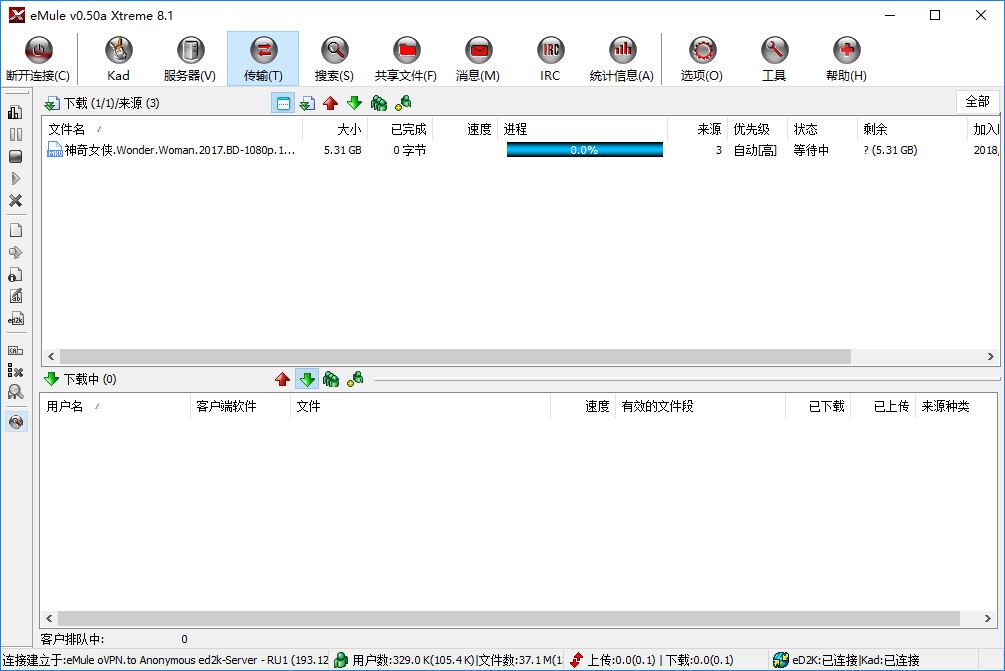Select the 全部 category tab

977,101
